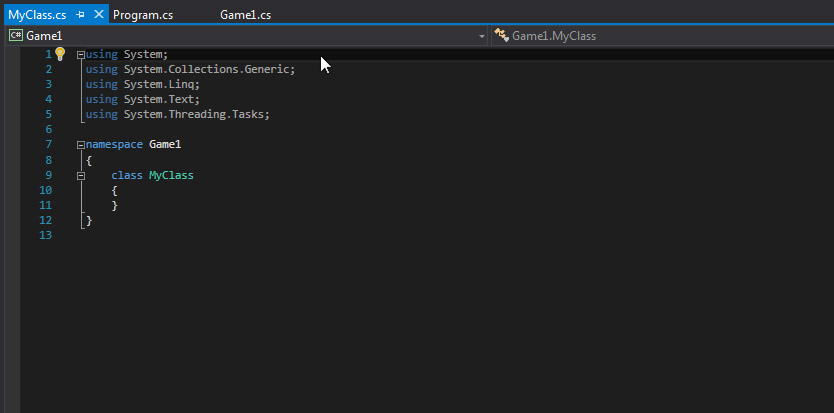The height and width of the screenshot is (413, 834).
Task: Open the Game1 project dropdown arrow
Action: pyautogui.click(x=482, y=36)
